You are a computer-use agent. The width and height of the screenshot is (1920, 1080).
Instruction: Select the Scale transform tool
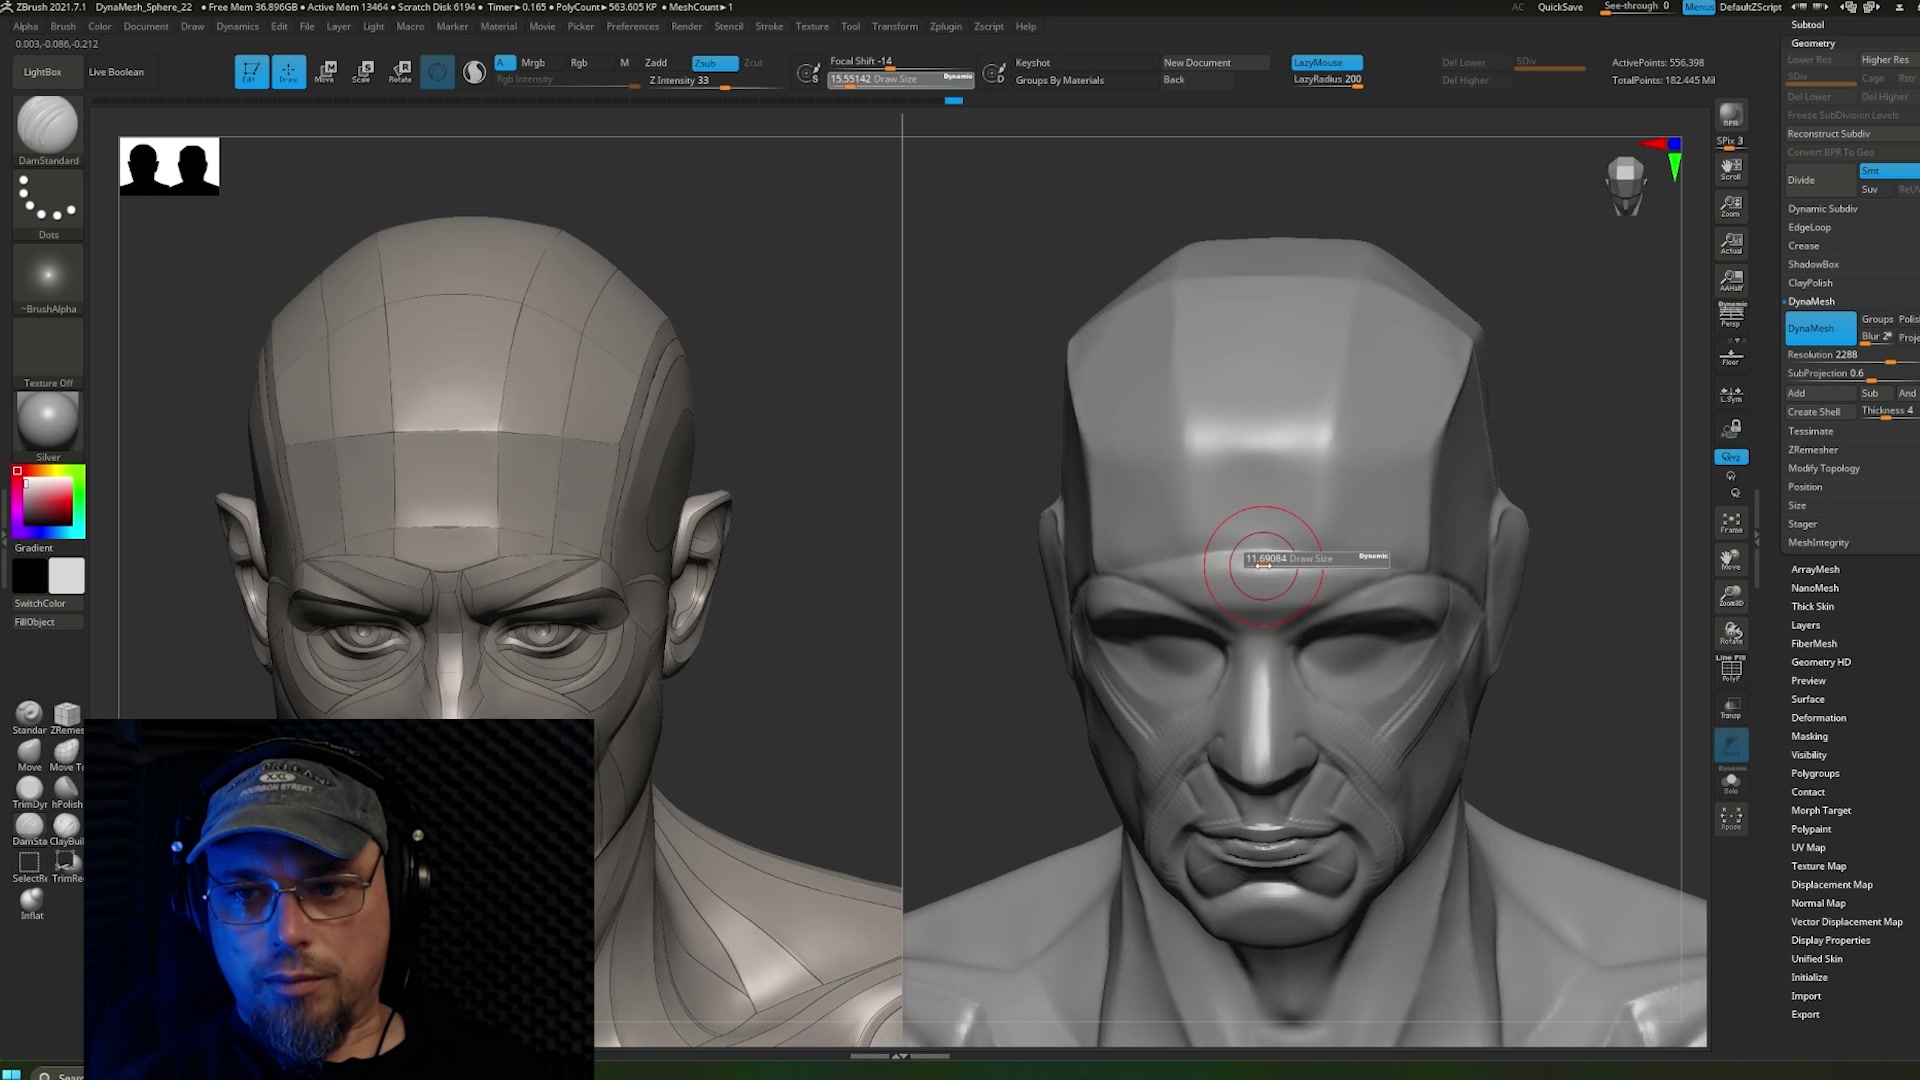coord(362,72)
